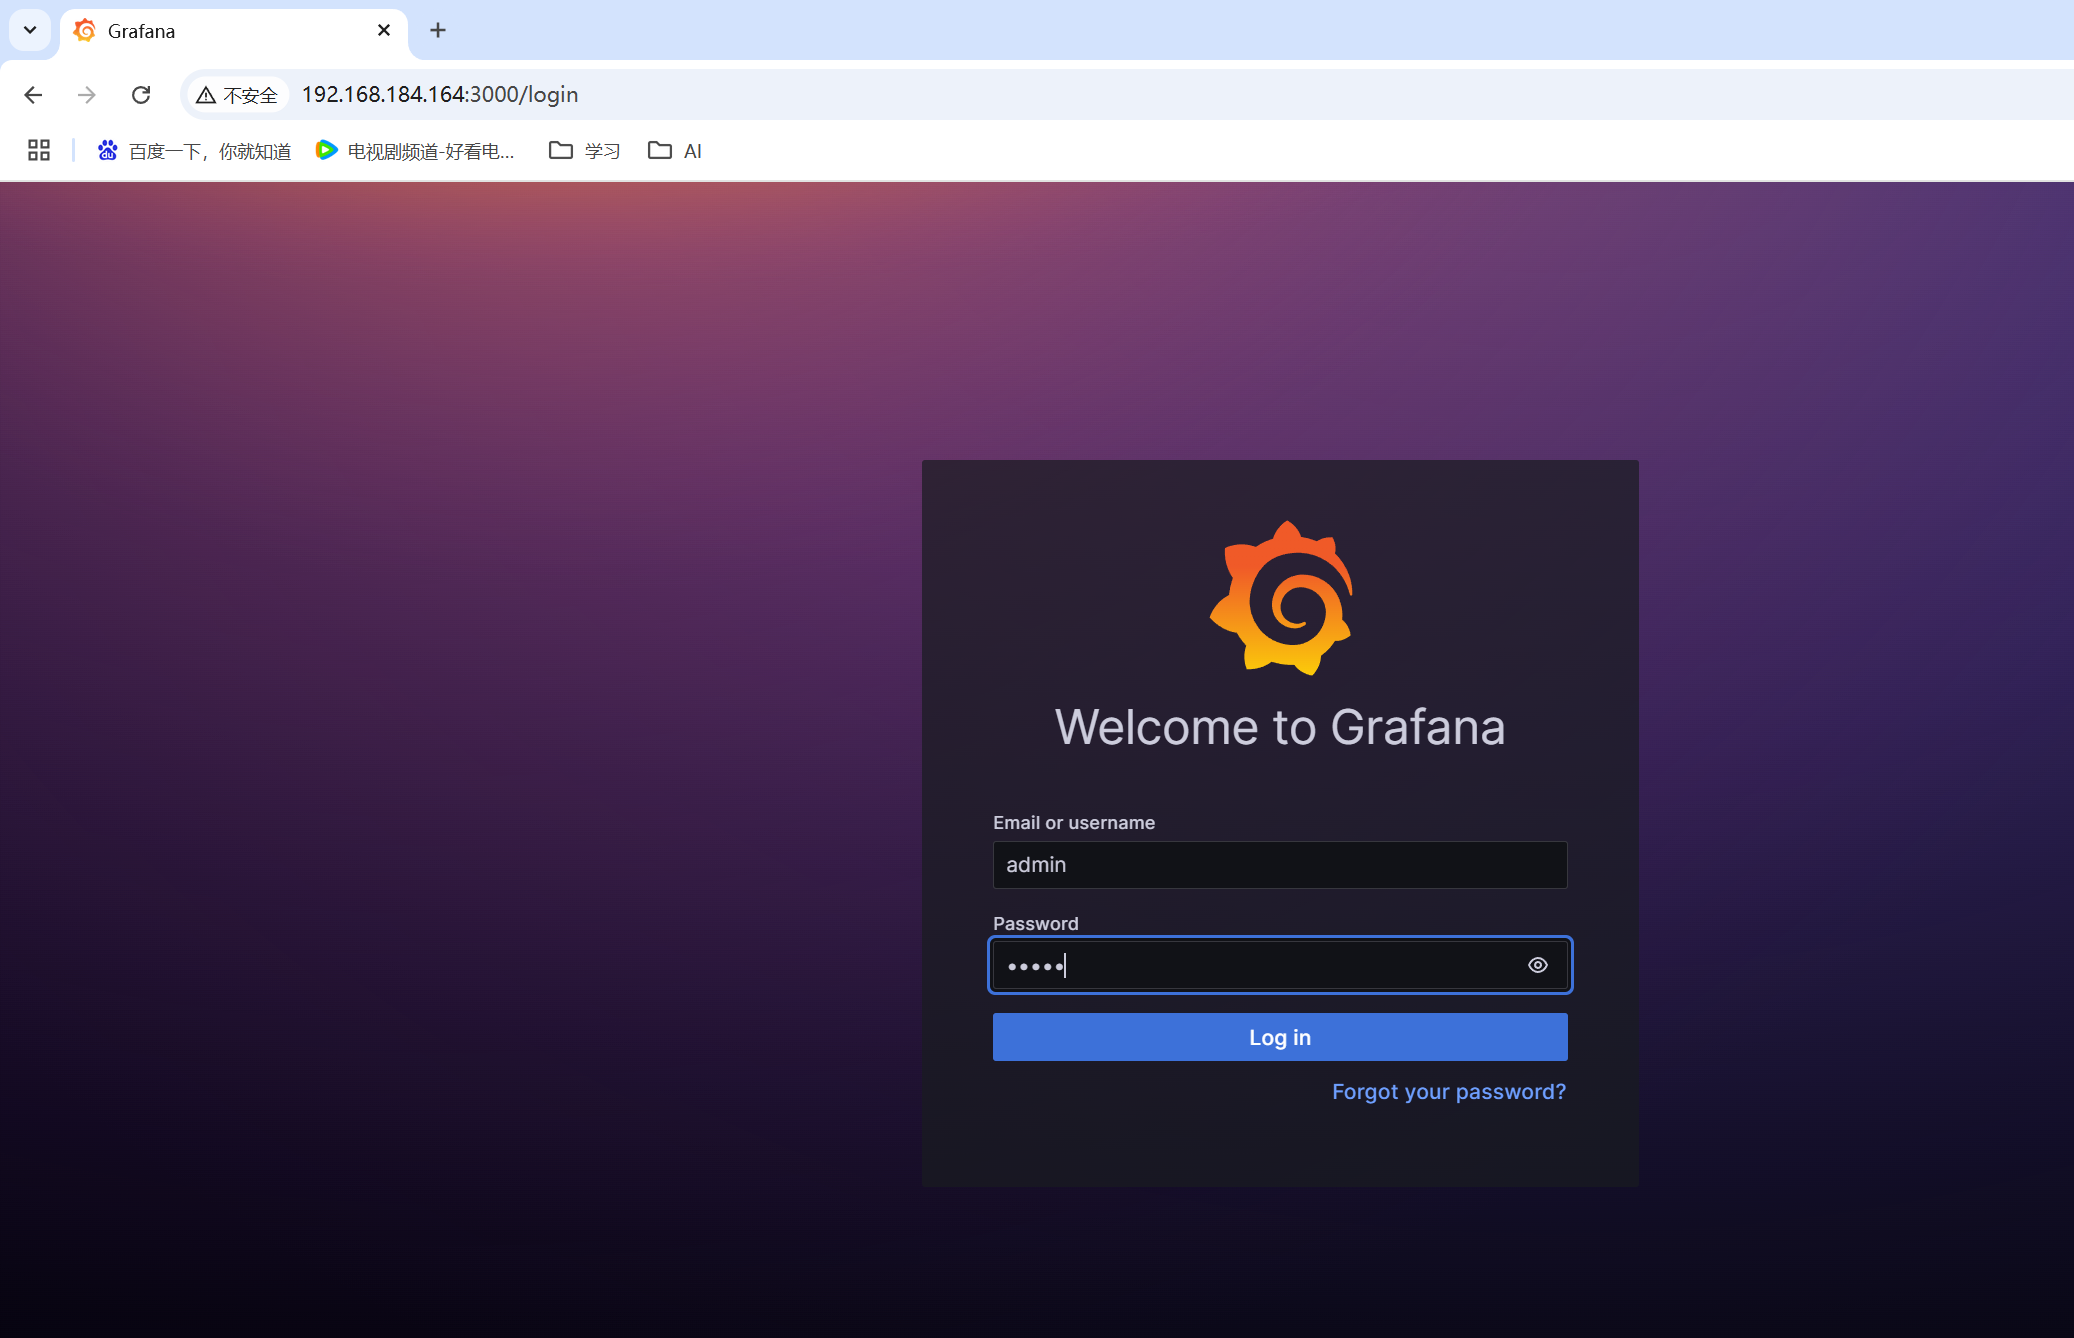Expand the 学习 bookmark folder
Image resolution: width=2074 pixels, height=1338 pixels.
585,151
